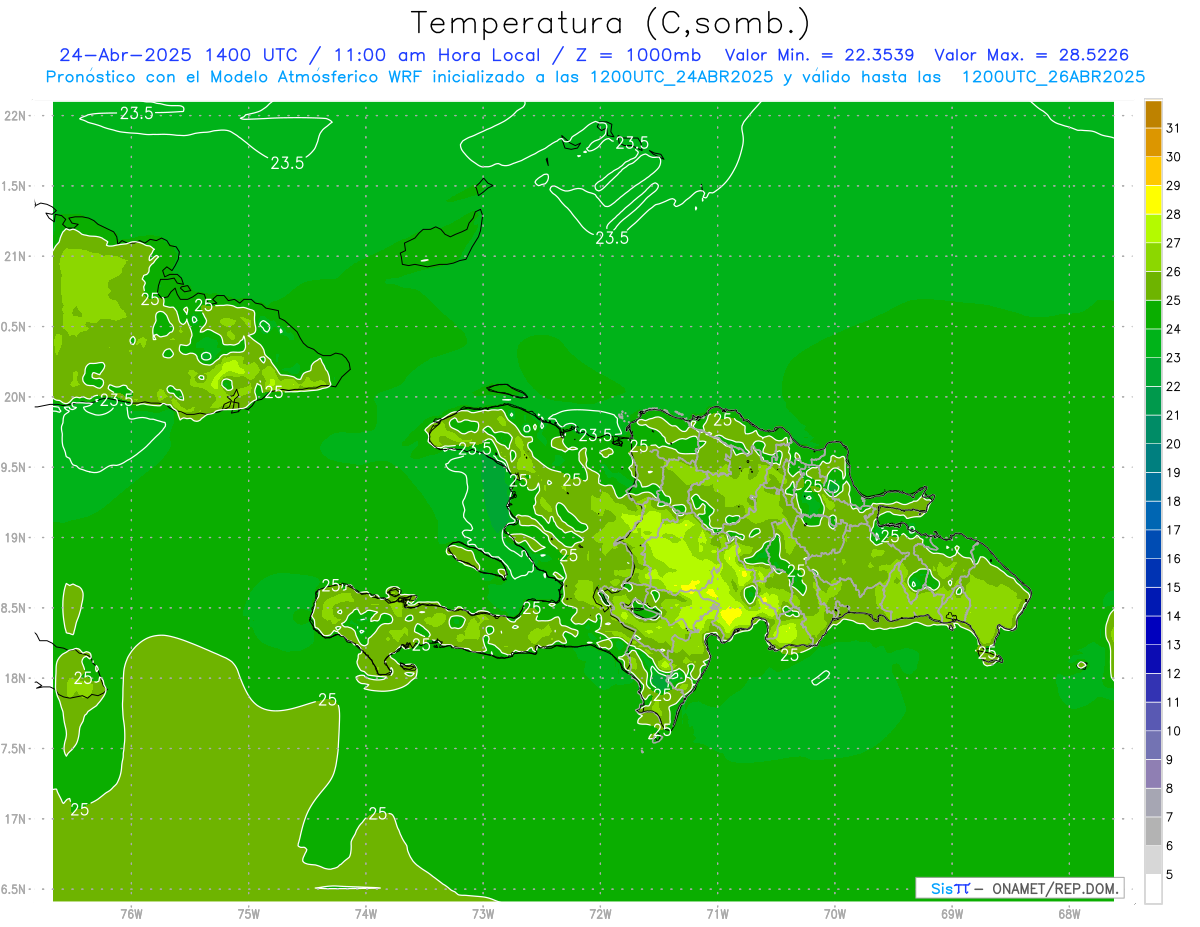Click color scale label '22'
The width and height of the screenshot is (1200, 927).
point(1174,387)
